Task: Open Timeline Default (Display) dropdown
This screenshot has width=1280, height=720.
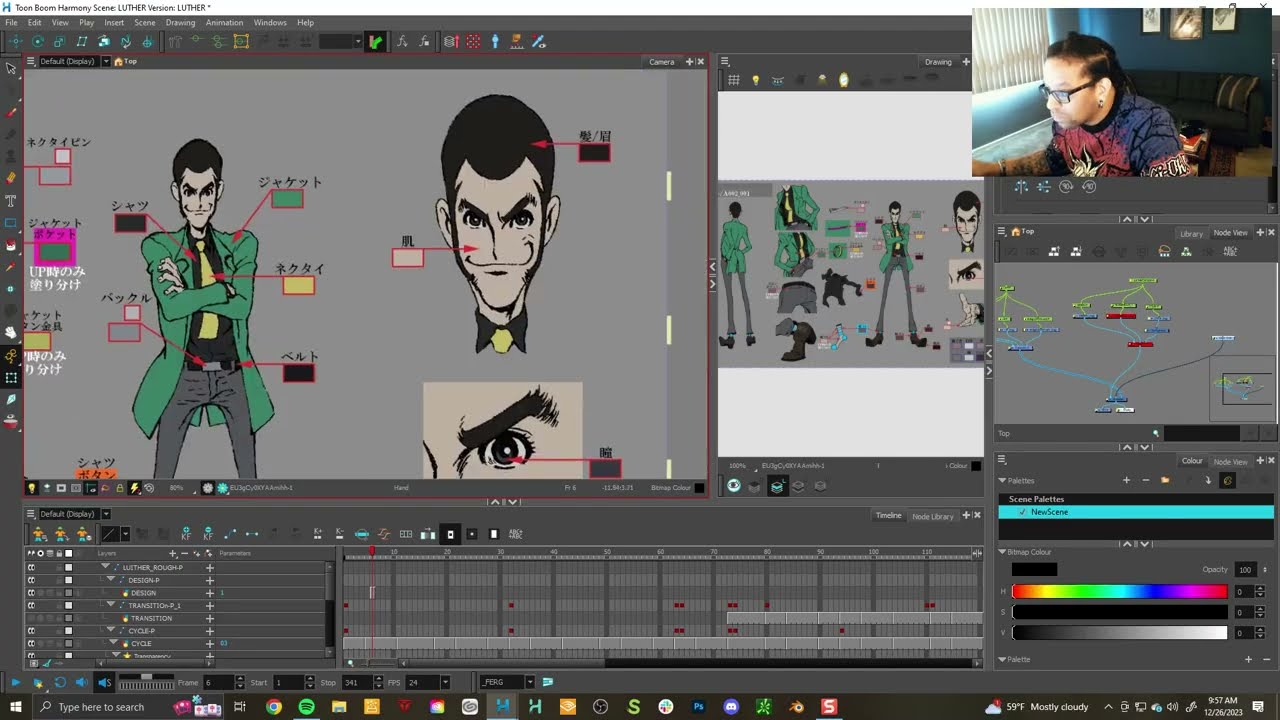Action: tap(106, 514)
